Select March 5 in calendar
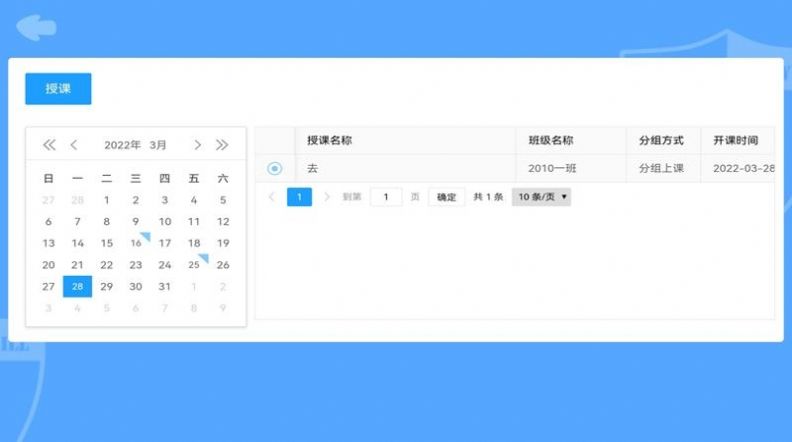The width and height of the screenshot is (792, 442). (x=223, y=200)
